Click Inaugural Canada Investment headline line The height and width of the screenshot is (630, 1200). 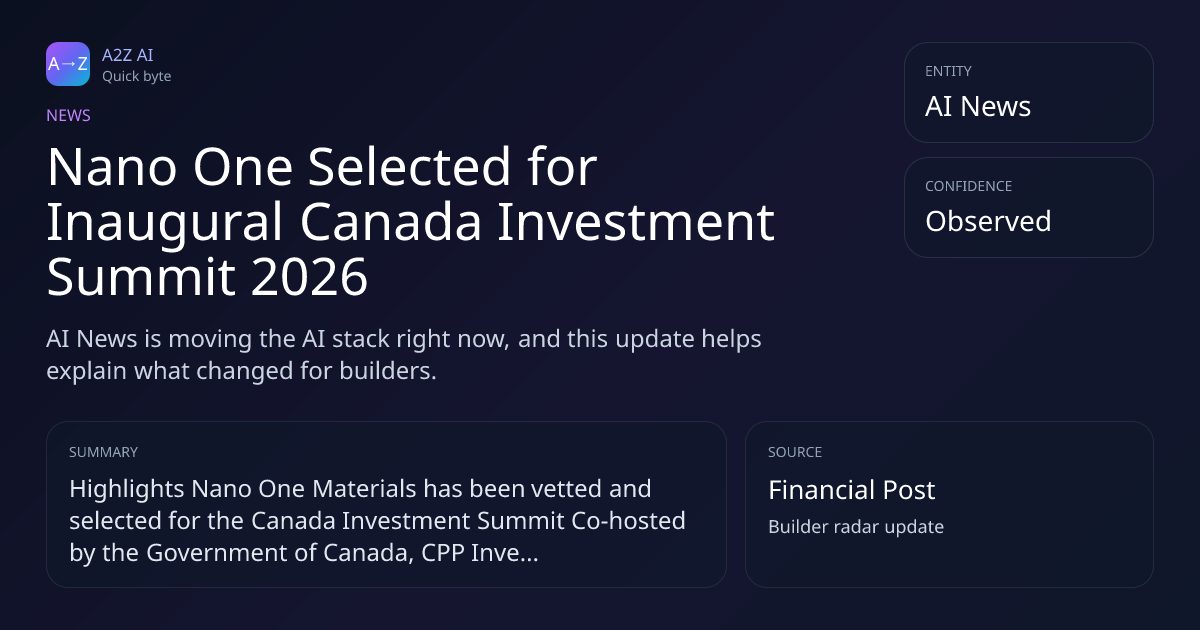pos(410,223)
